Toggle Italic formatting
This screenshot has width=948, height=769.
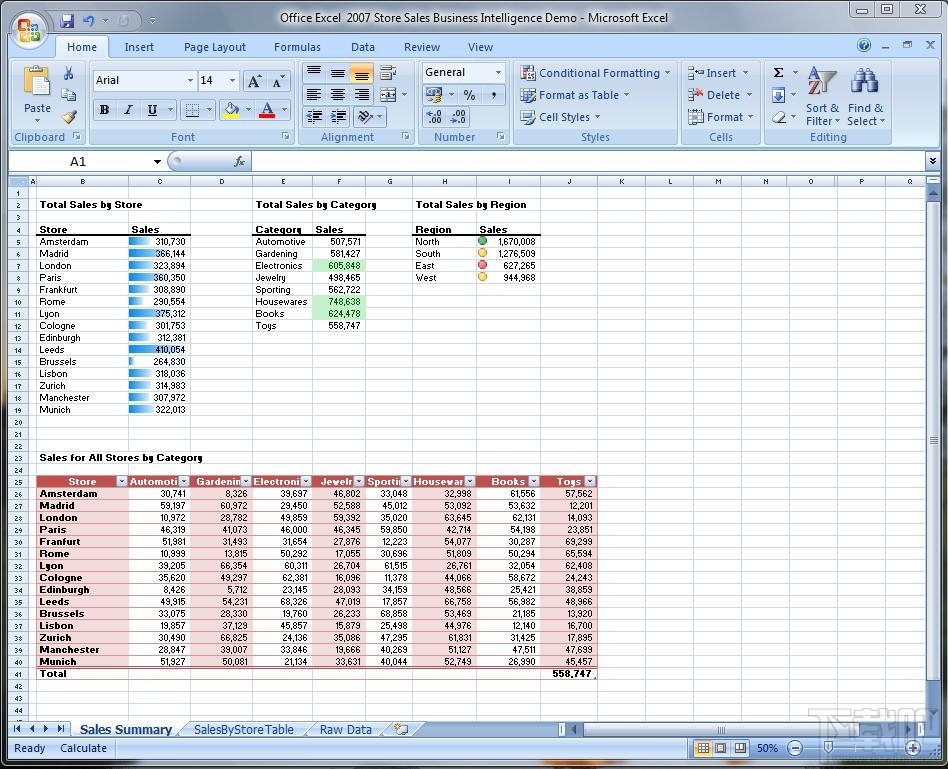128,109
